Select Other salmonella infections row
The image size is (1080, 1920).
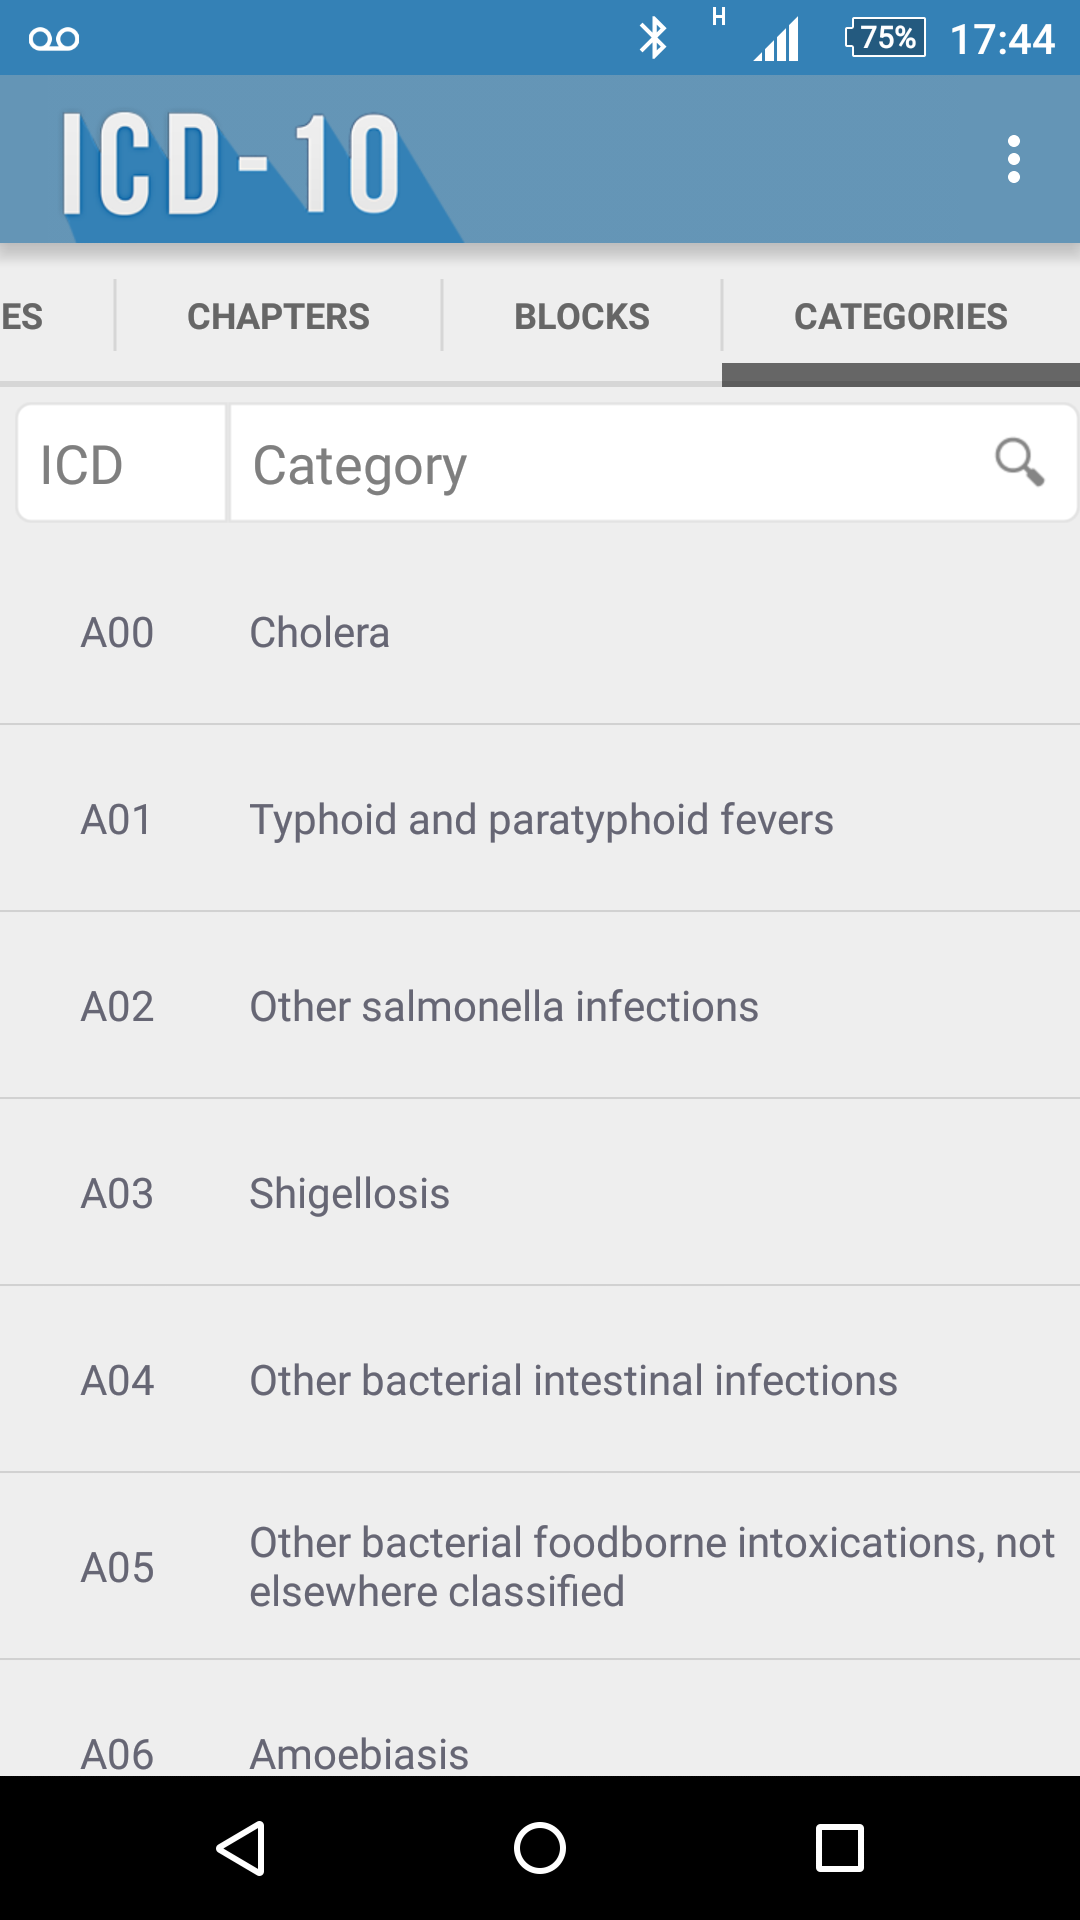point(540,1007)
